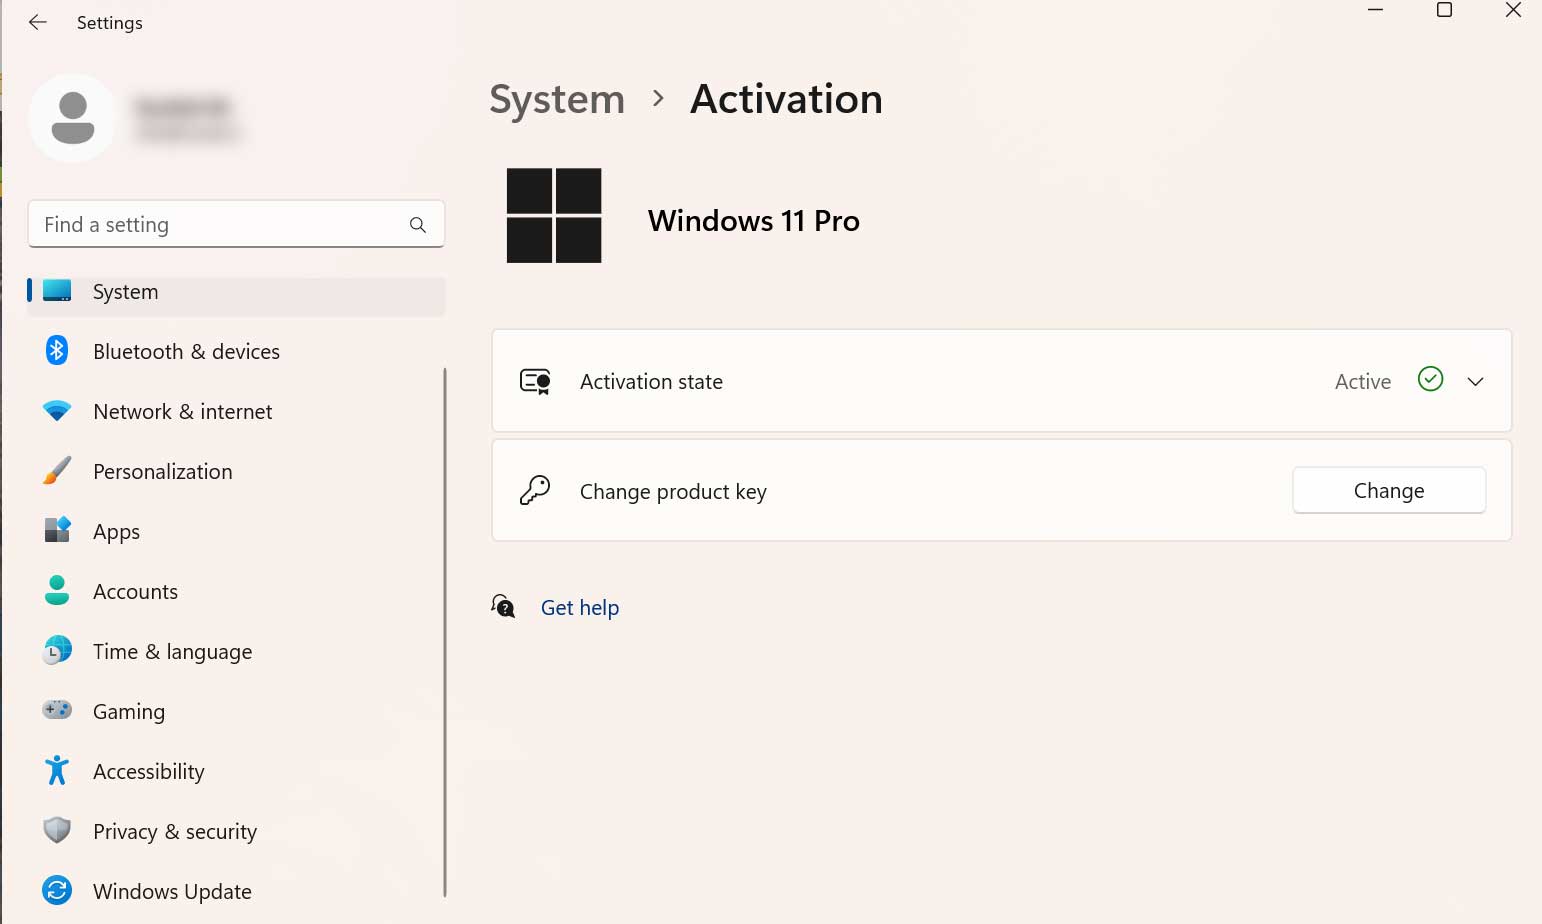Open Accounts using the person icon
The width and height of the screenshot is (1542, 924).
point(57,590)
